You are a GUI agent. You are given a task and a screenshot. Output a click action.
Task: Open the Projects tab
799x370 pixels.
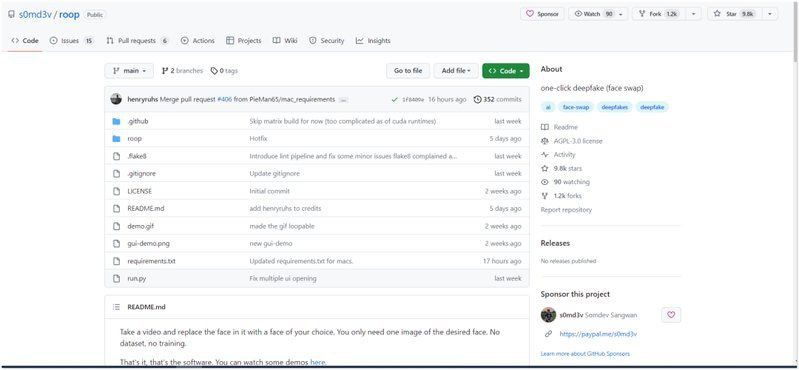244,41
